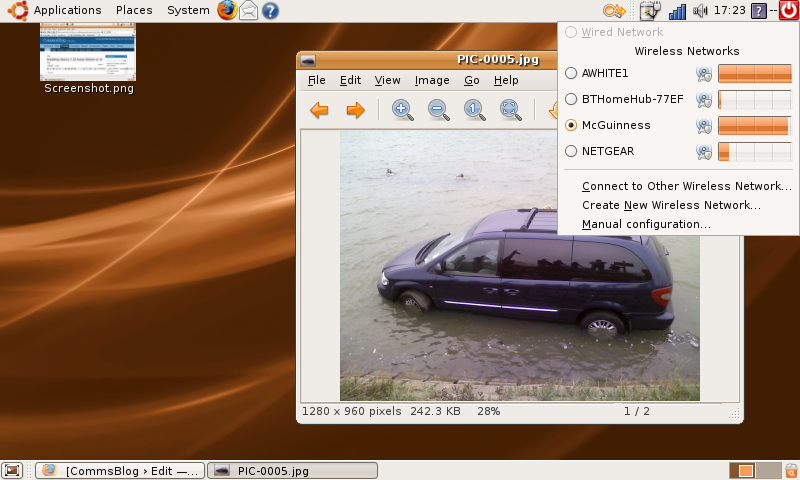
Task: Open the volume speaker icon
Action: coord(700,11)
